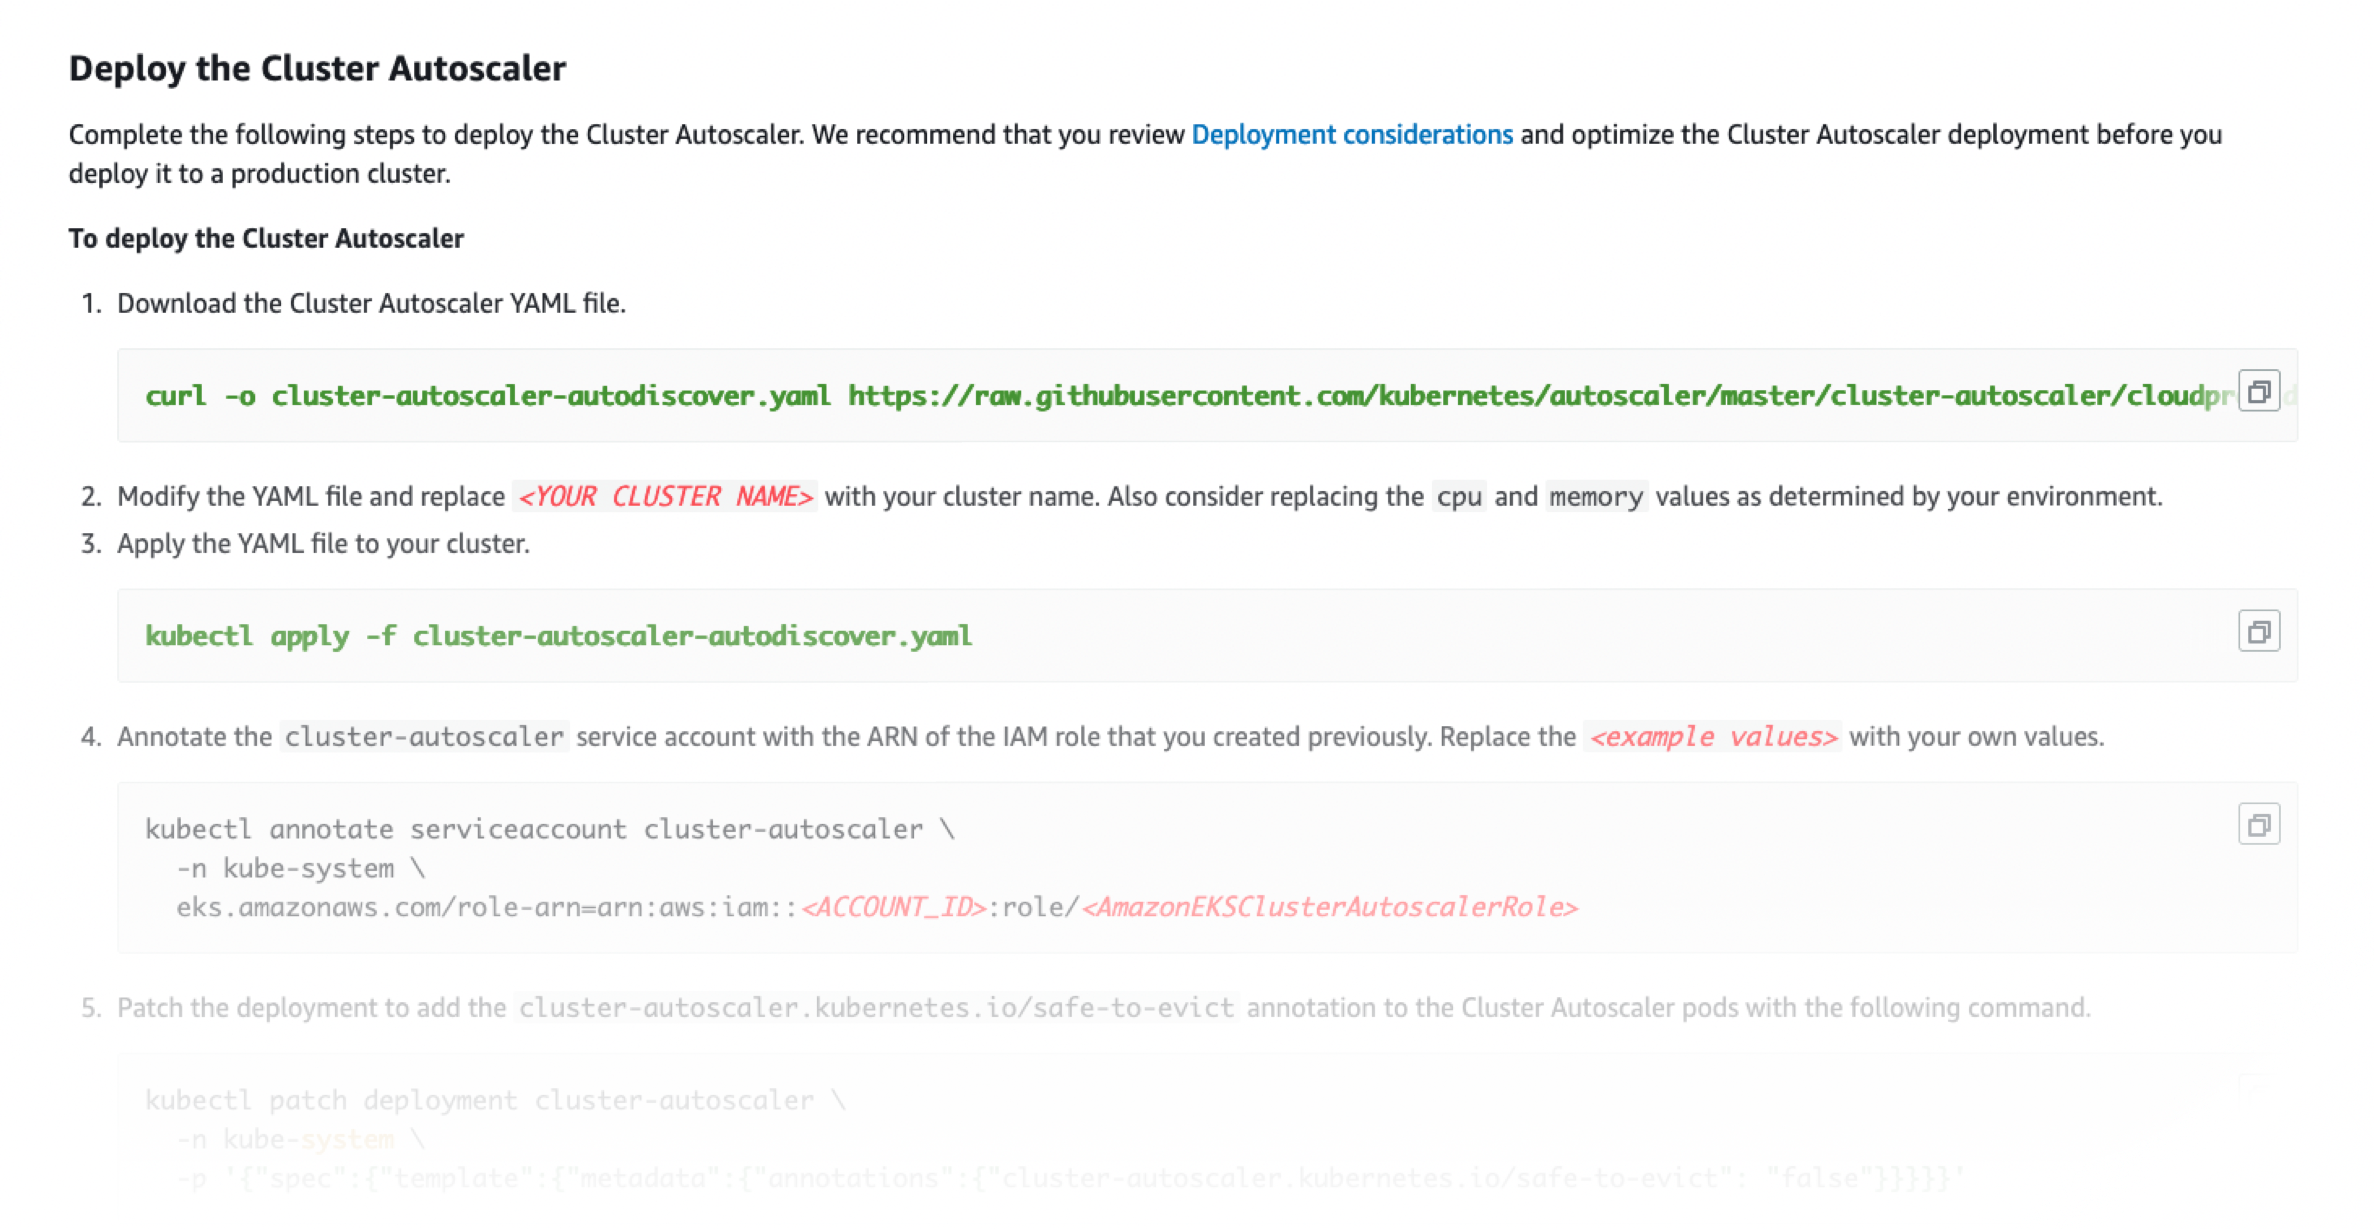Image resolution: width=2374 pixels, height=1229 pixels.
Task: Copy the kubectl apply command
Action: coord(2257,632)
